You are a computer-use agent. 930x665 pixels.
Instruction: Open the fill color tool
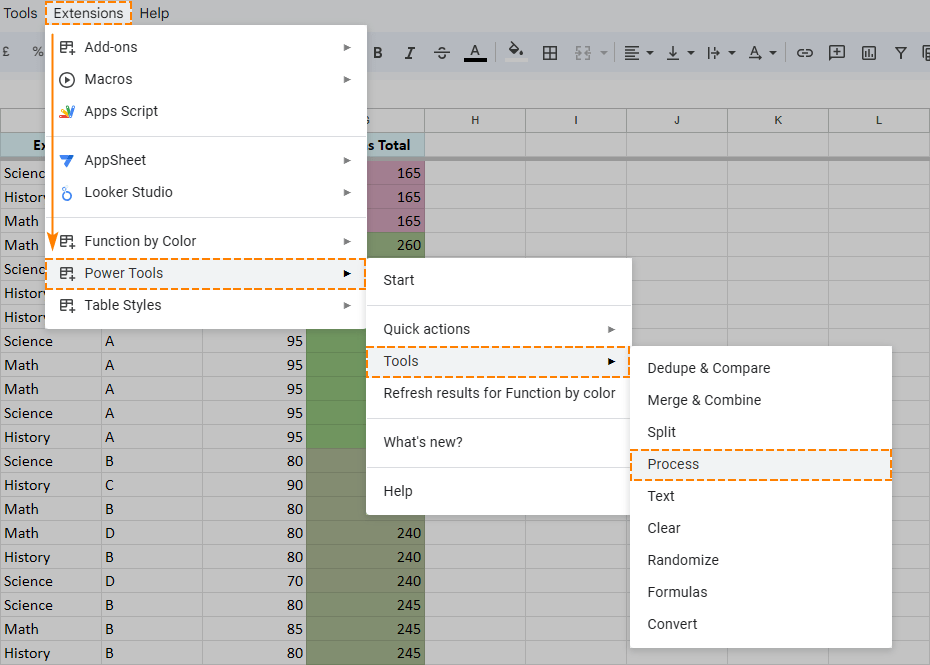[x=516, y=52]
